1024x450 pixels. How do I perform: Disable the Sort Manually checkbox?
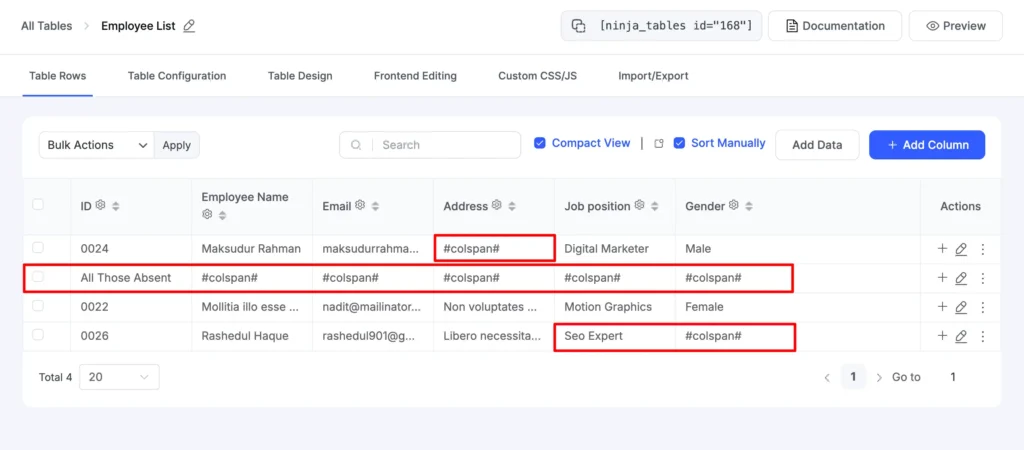click(680, 143)
